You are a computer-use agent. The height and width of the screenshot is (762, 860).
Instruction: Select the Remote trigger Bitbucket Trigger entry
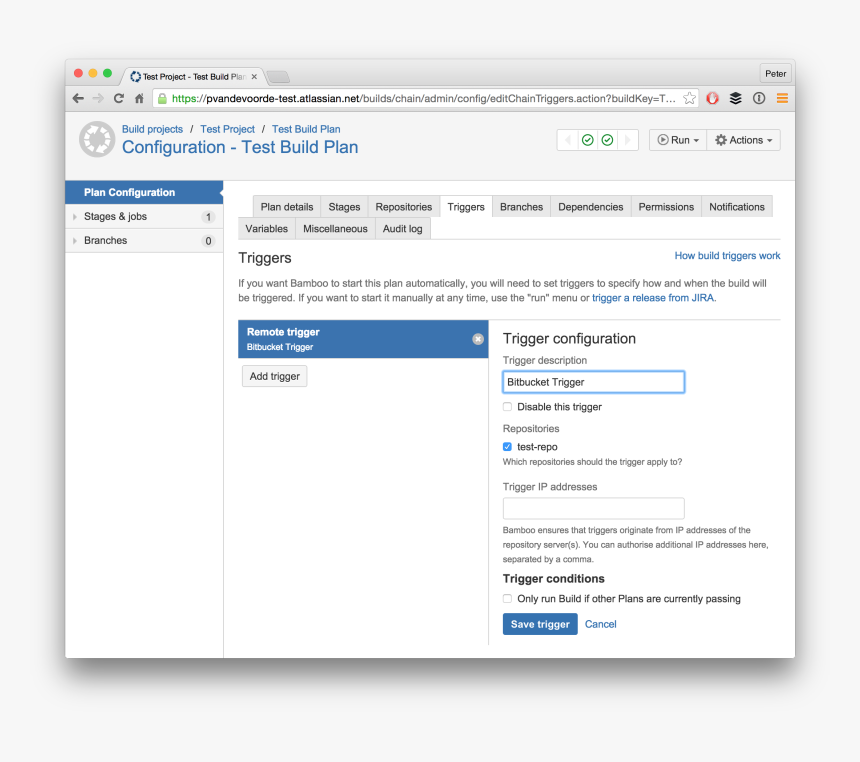(x=363, y=339)
